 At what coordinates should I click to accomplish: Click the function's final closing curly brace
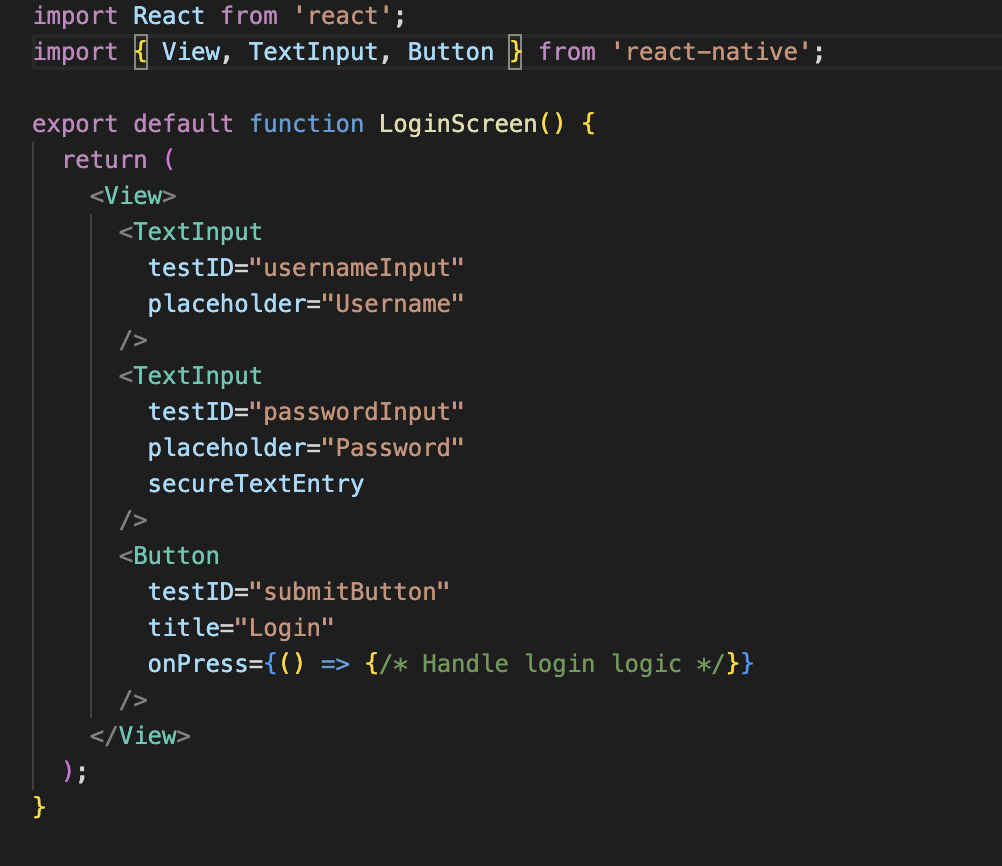(40, 807)
